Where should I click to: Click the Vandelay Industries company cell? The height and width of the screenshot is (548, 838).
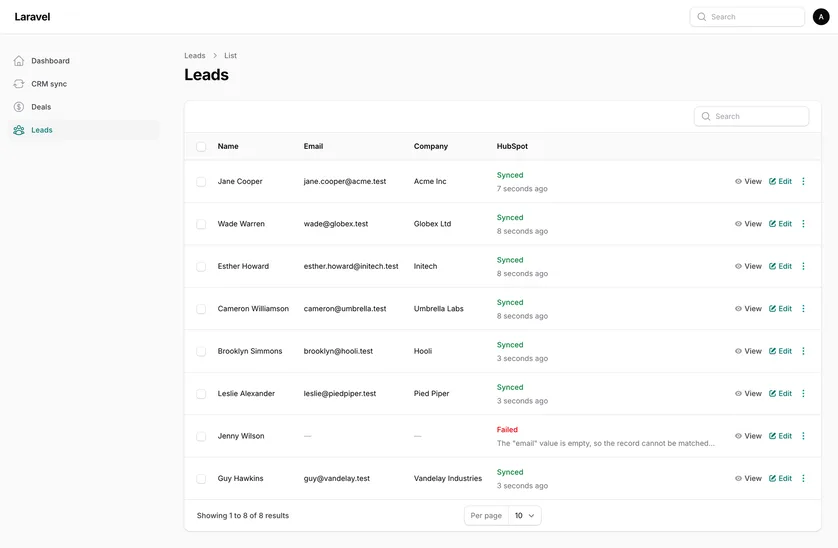pyautogui.click(x=448, y=478)
